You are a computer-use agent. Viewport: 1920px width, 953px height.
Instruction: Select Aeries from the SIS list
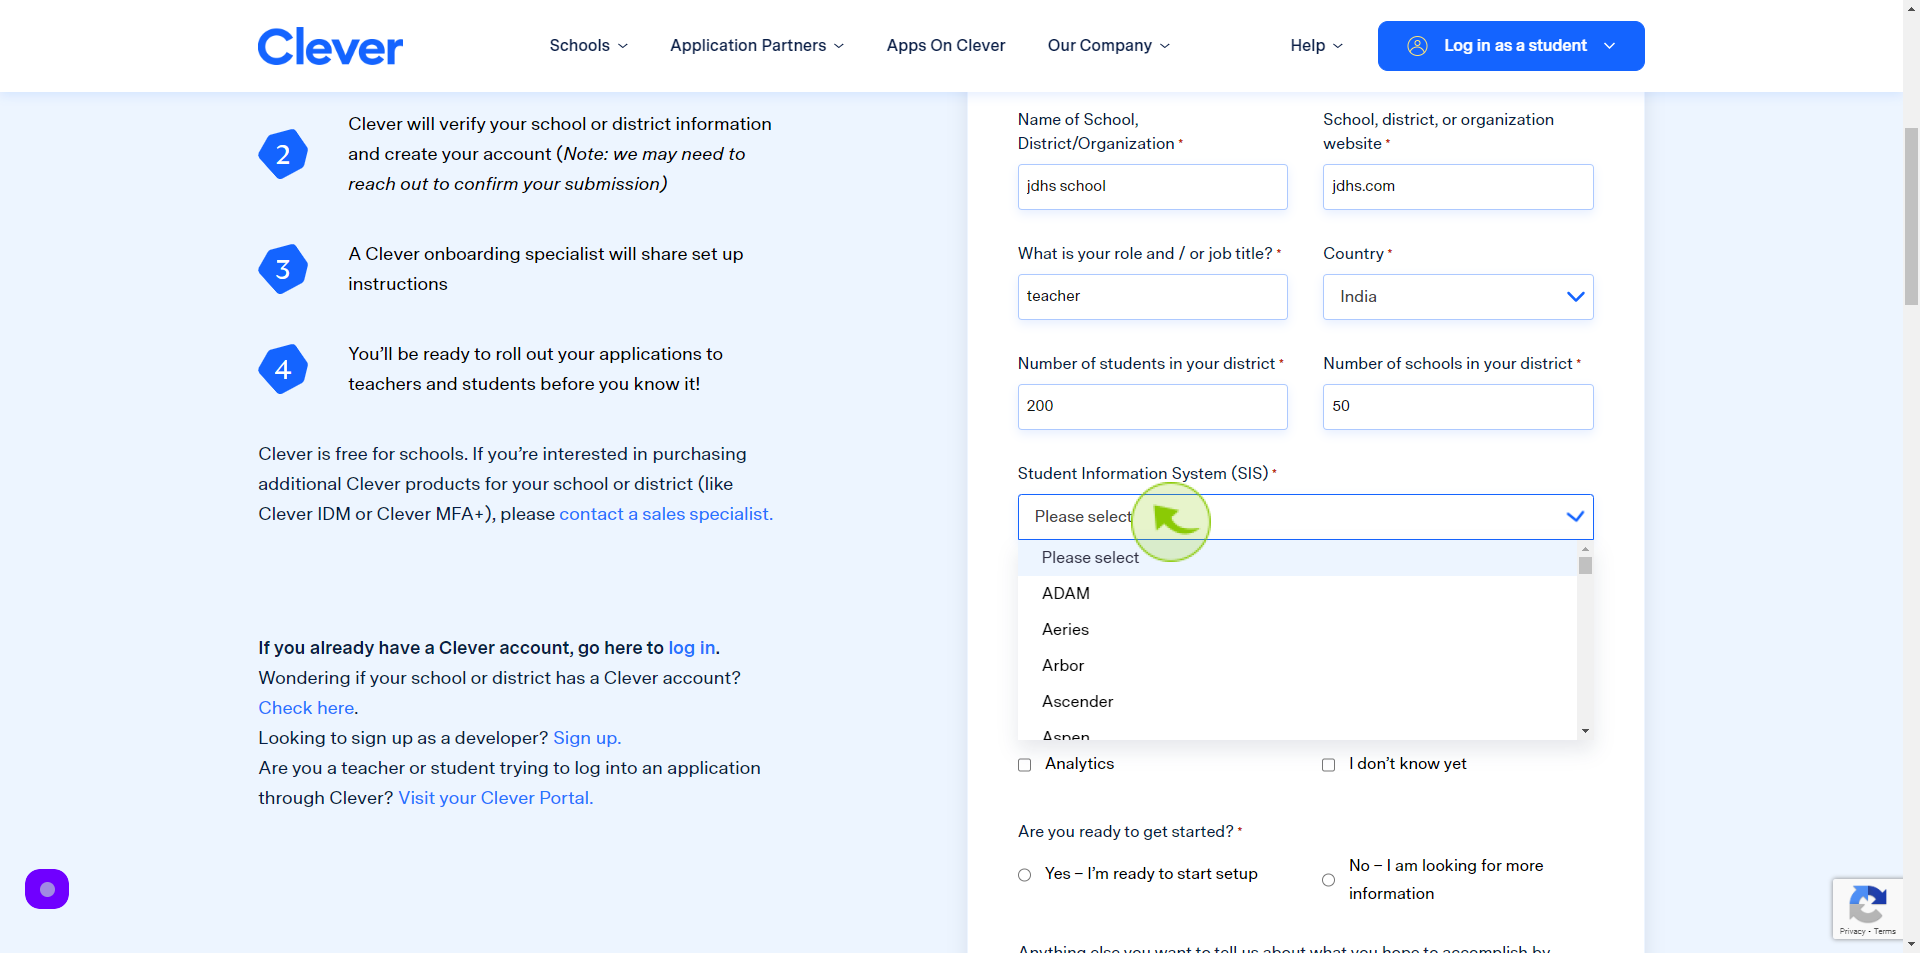click(x=1297, y=630)
